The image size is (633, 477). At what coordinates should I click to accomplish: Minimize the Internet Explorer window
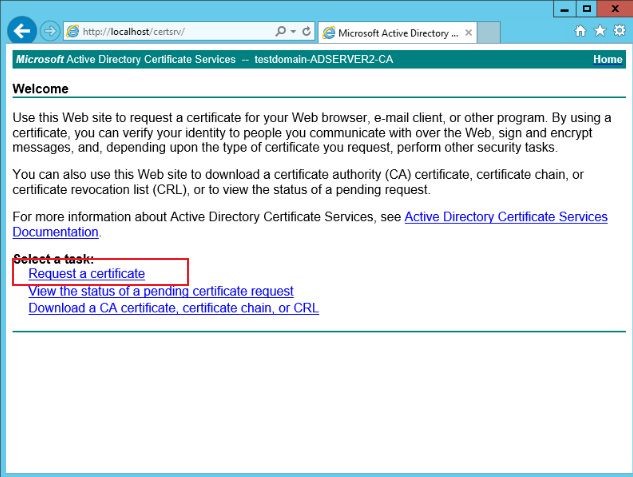(x=564, y=9)
